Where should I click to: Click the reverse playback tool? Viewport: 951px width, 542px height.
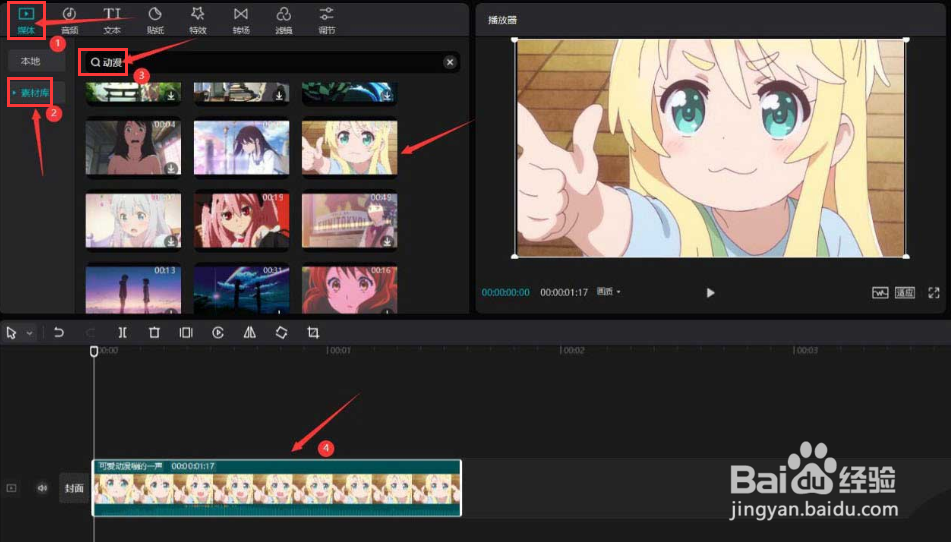[x=218, y=332]
